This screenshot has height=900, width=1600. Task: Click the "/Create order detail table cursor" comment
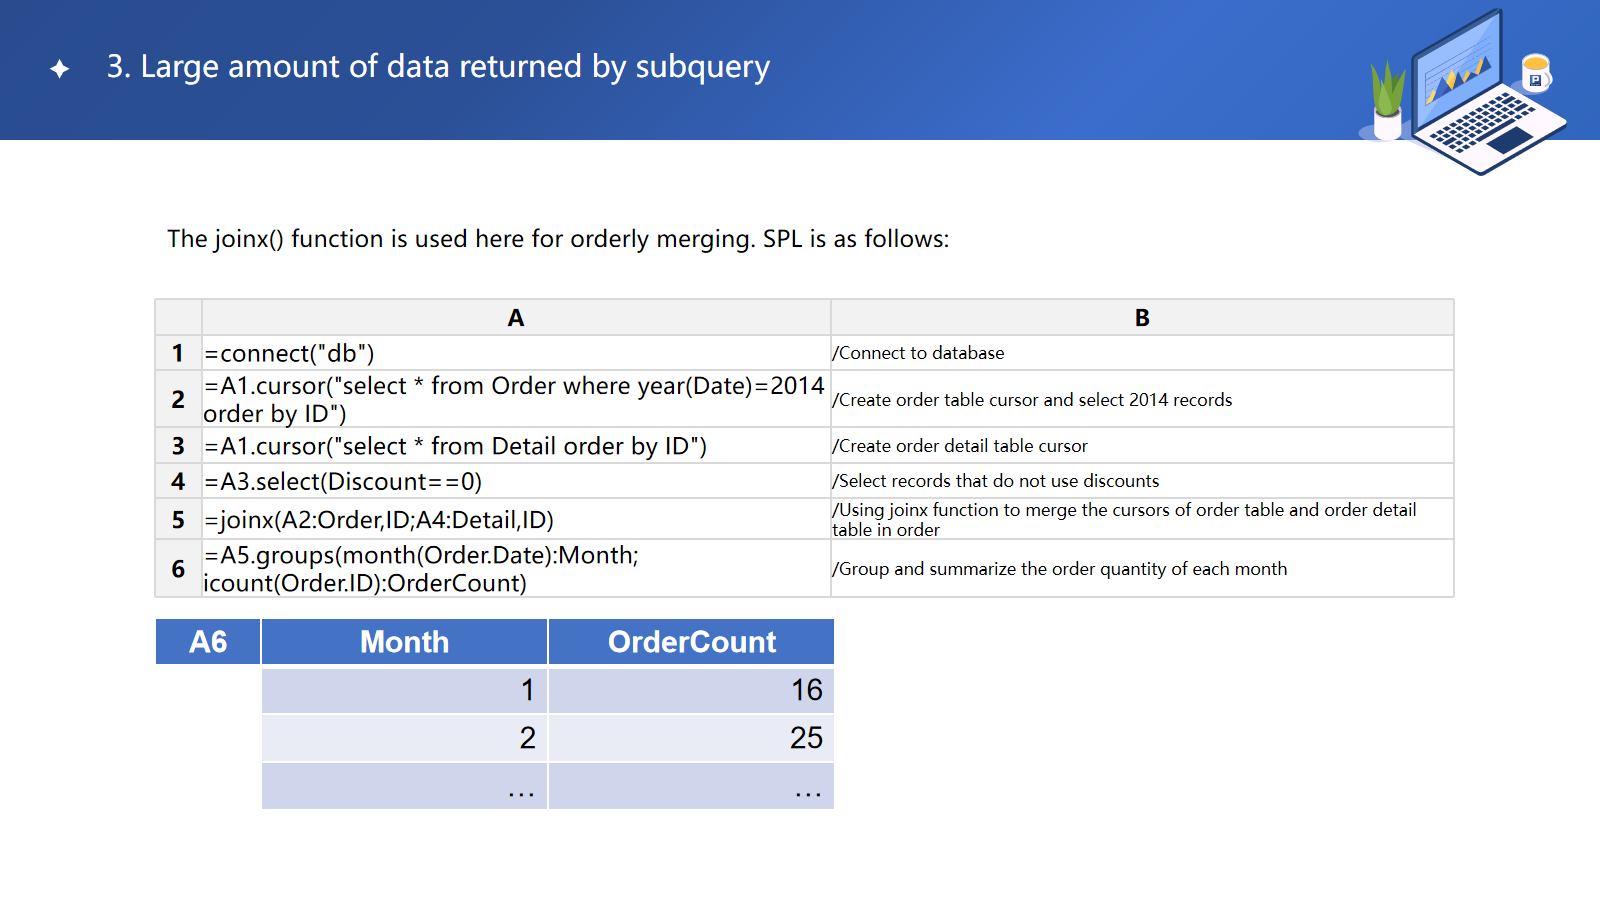pyautogui.click(x=960, y=446)
